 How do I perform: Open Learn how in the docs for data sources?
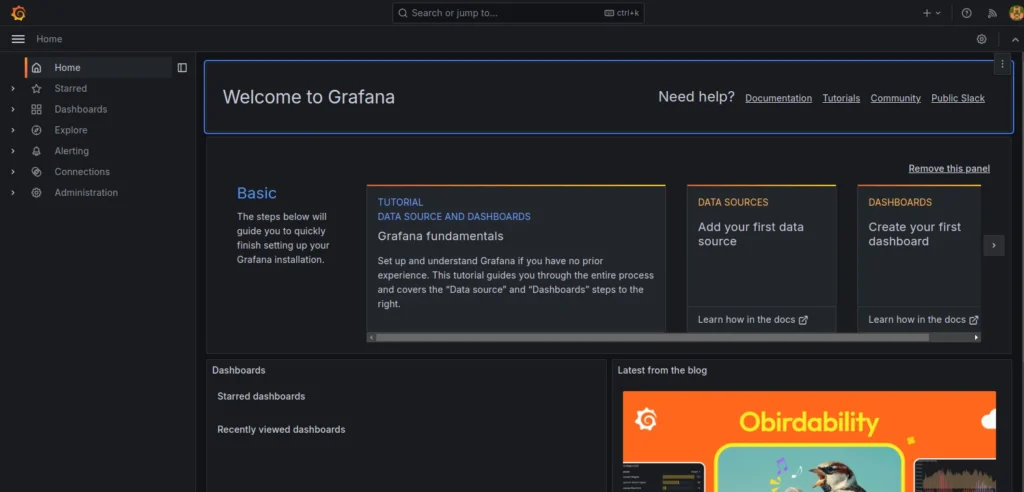(752, 320)
